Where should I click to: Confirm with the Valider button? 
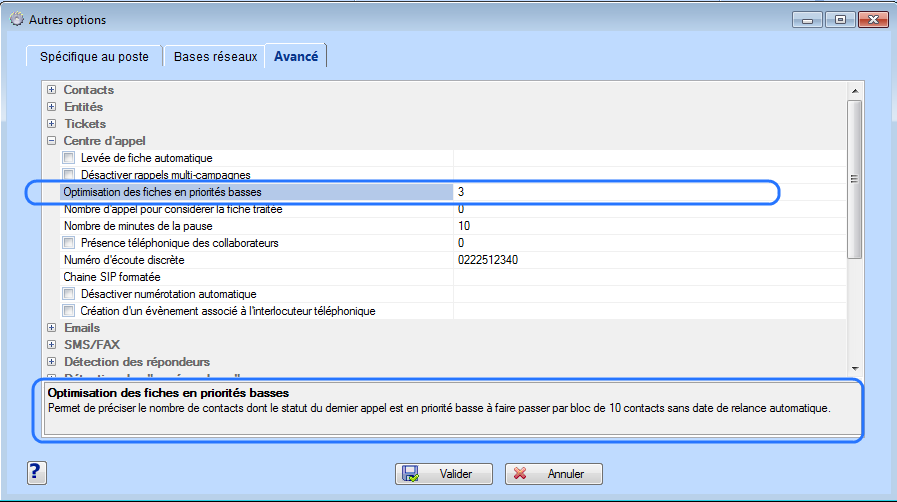tap(444, 474)
